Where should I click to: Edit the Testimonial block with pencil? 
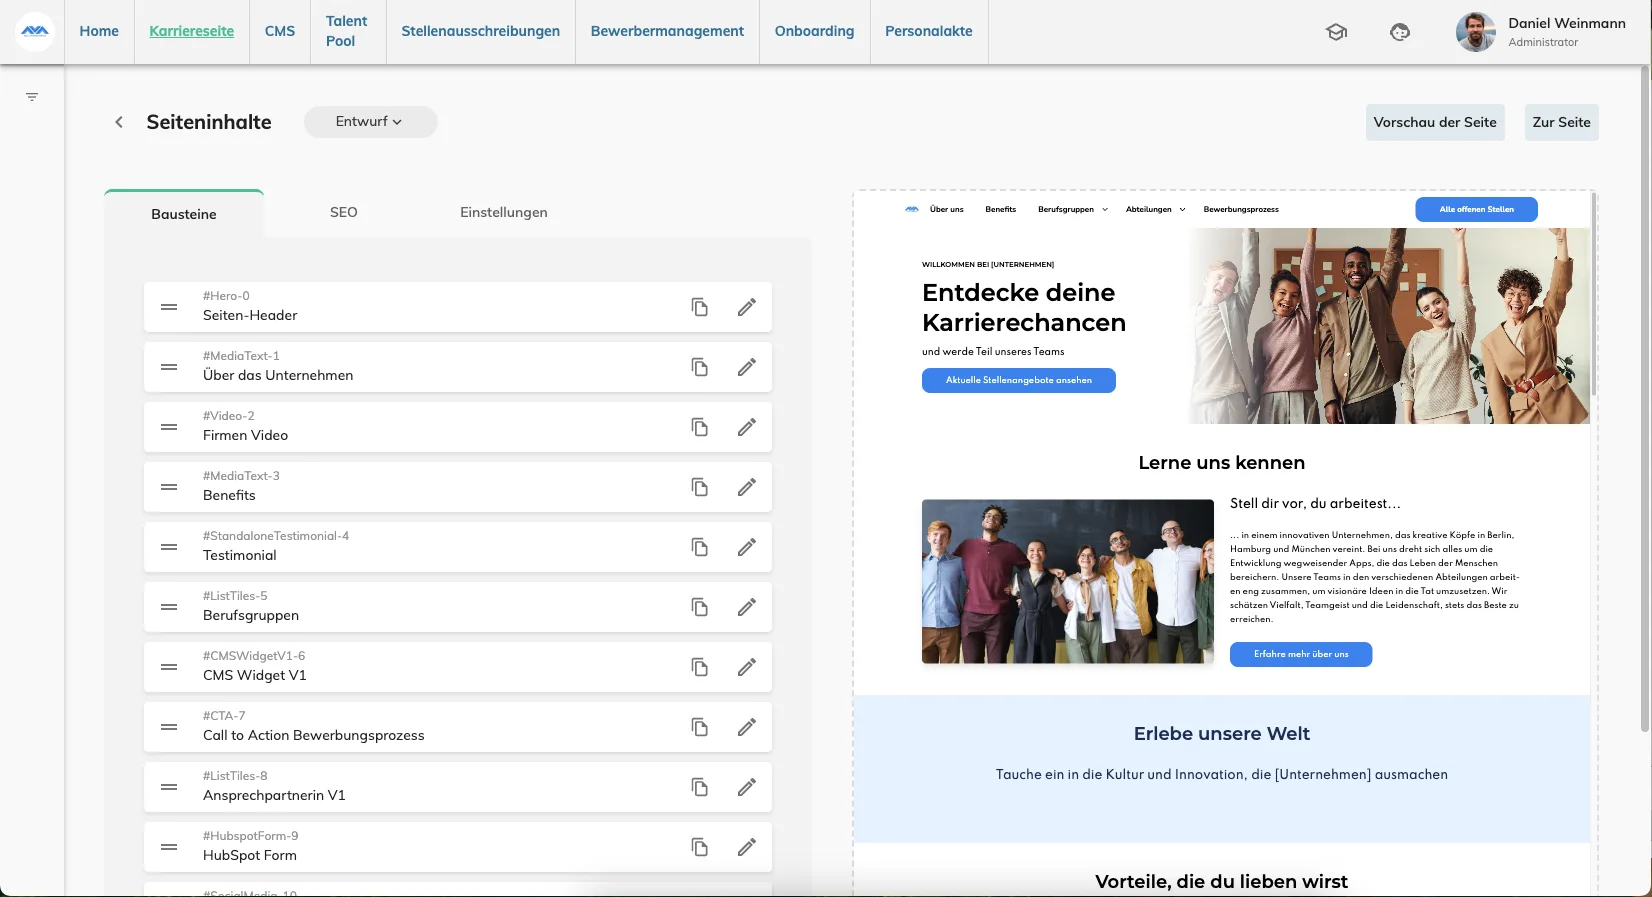tap(747, 547)
